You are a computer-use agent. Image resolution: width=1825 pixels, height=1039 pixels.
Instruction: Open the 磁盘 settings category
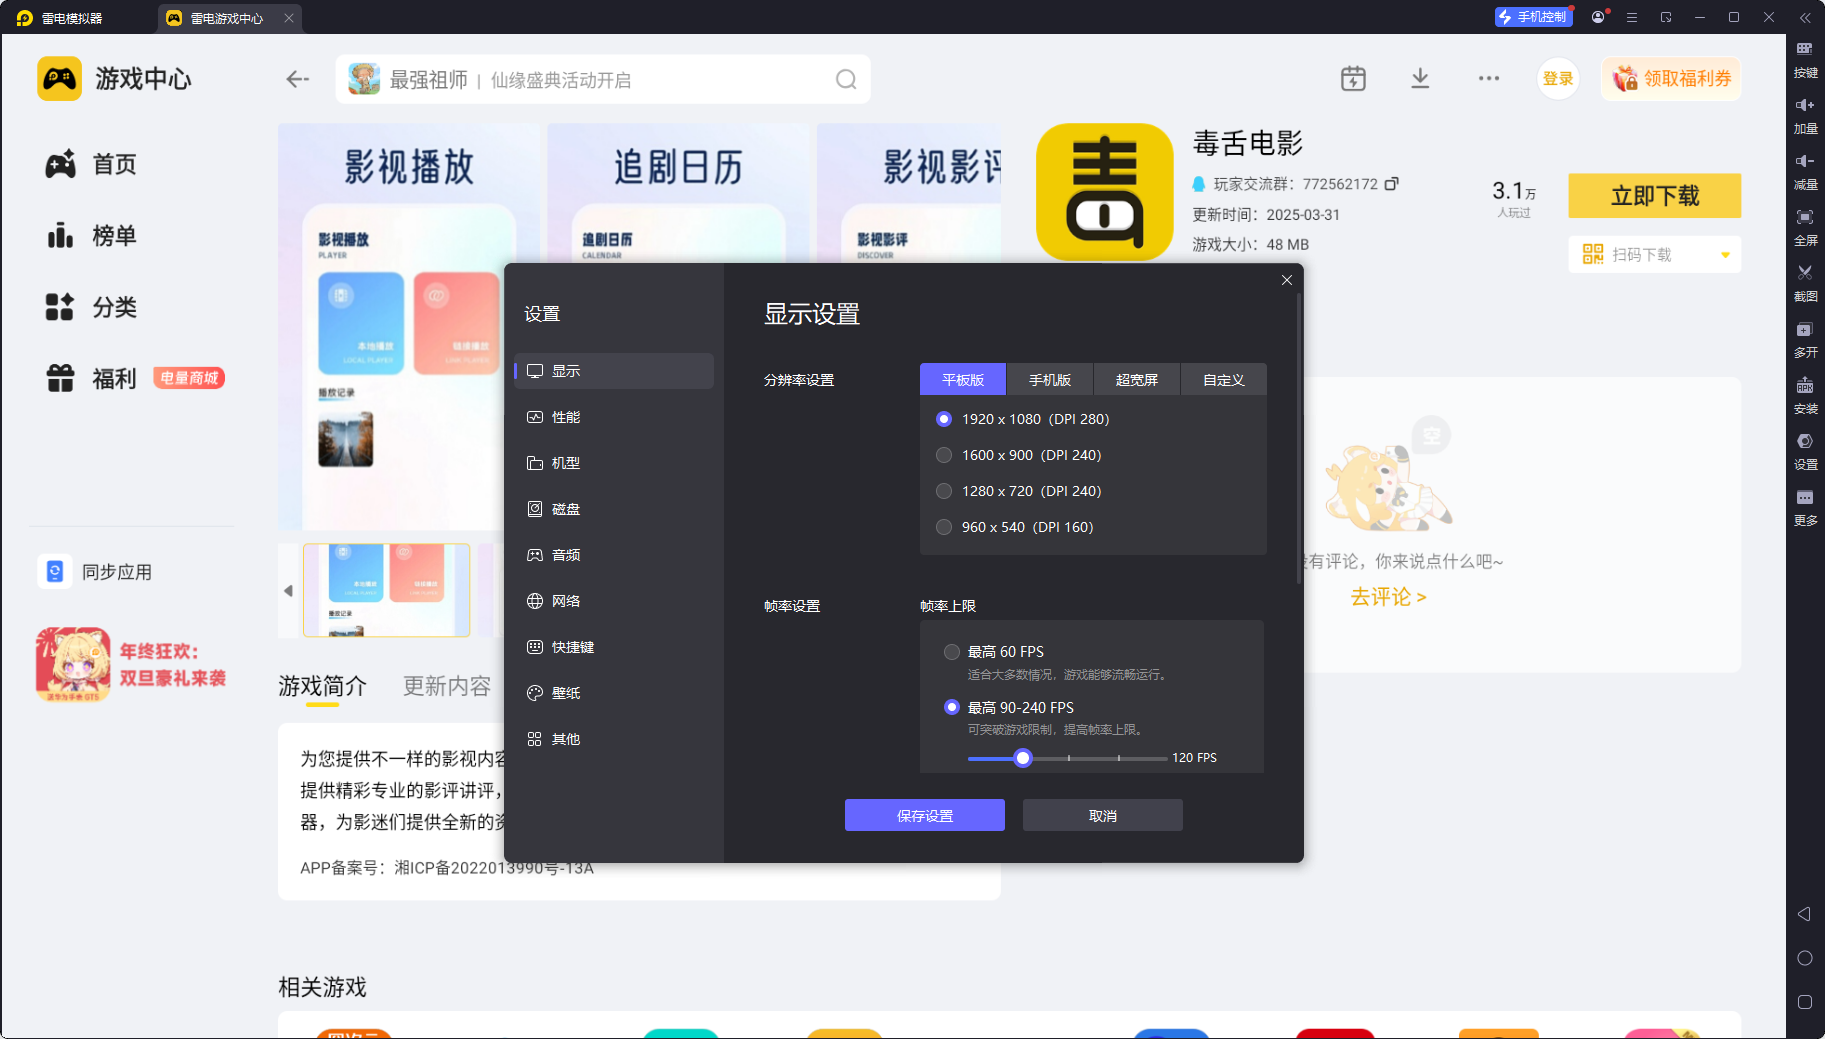click(614, 509)
